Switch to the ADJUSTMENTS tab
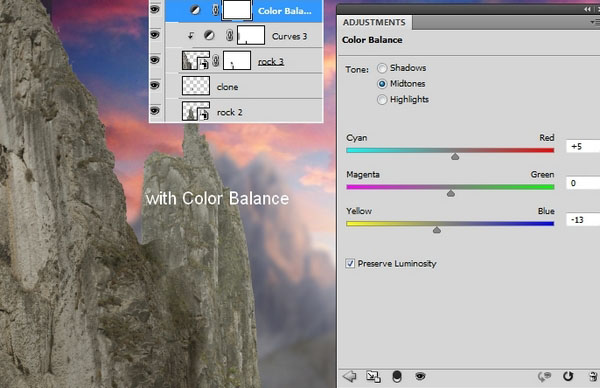The height and width of the screenshot is (388, 600). [374, 22]
